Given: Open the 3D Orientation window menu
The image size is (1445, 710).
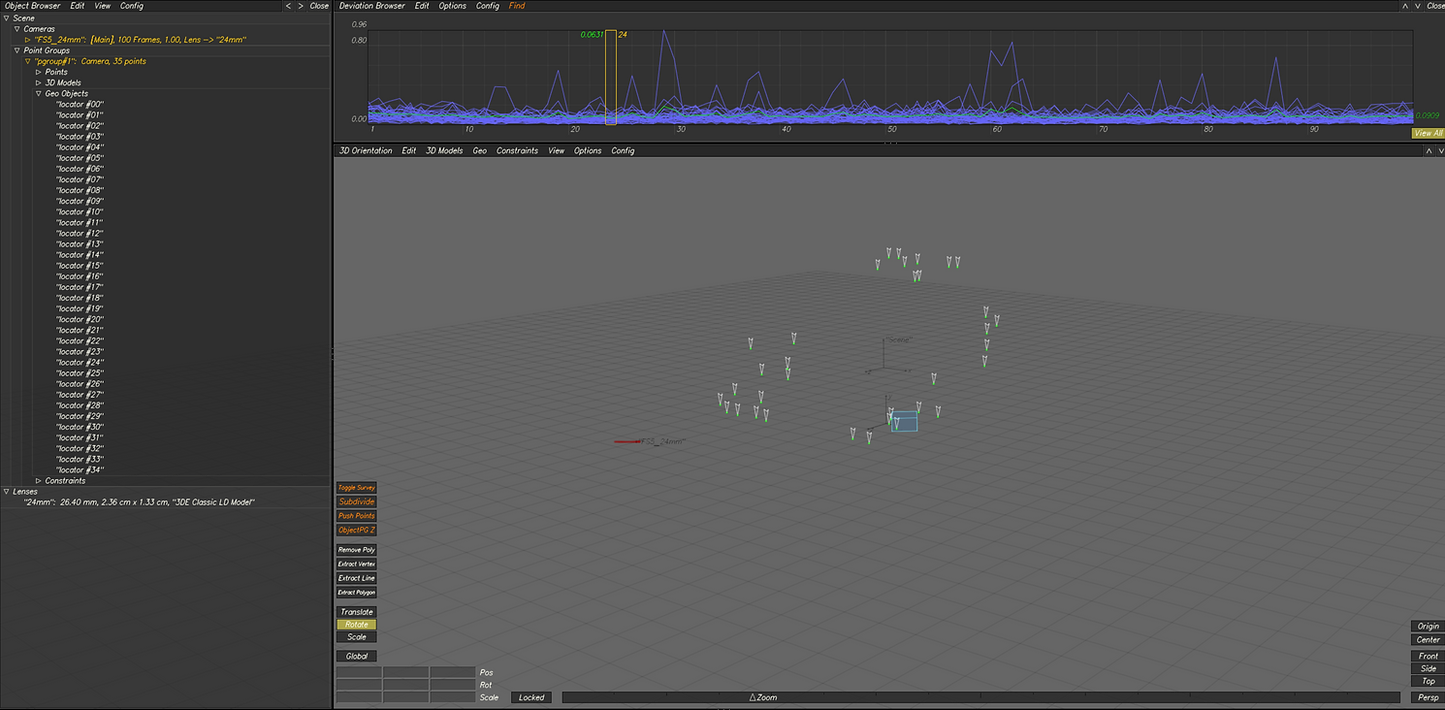Looking at the screenshot, I should click(x=366, y=151).
